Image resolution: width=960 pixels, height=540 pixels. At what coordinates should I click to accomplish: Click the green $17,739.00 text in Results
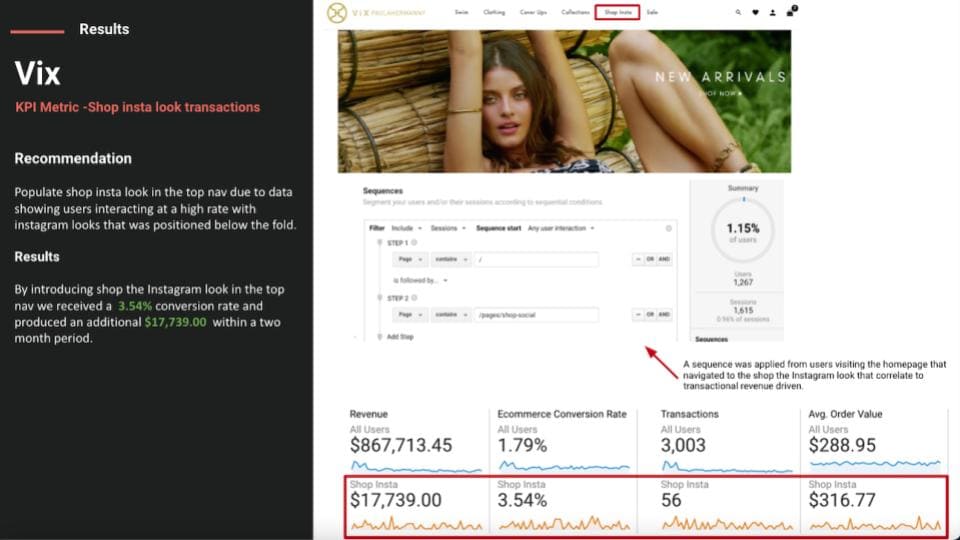coord(176,322)
